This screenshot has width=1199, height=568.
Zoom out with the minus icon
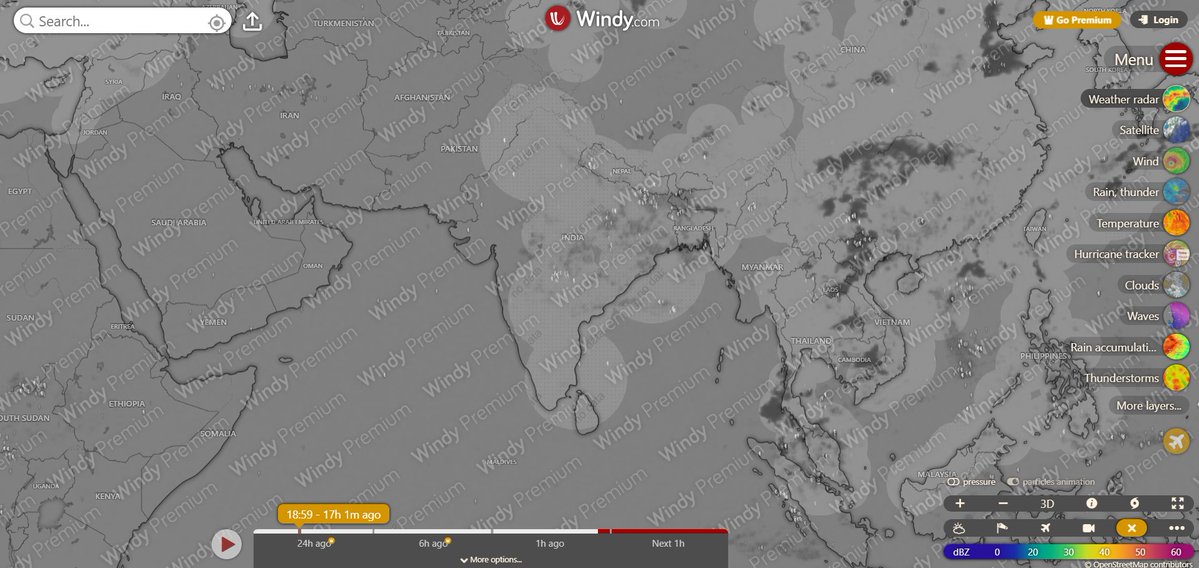coord(1003,504)
